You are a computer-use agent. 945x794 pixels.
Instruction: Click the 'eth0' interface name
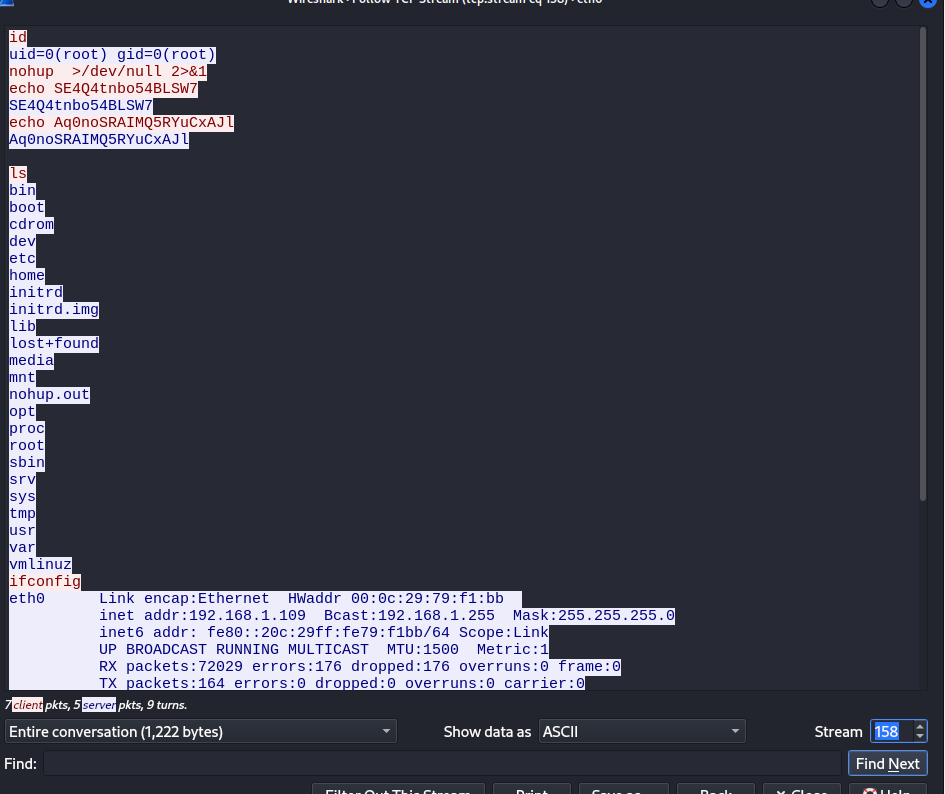coord(27,599)
